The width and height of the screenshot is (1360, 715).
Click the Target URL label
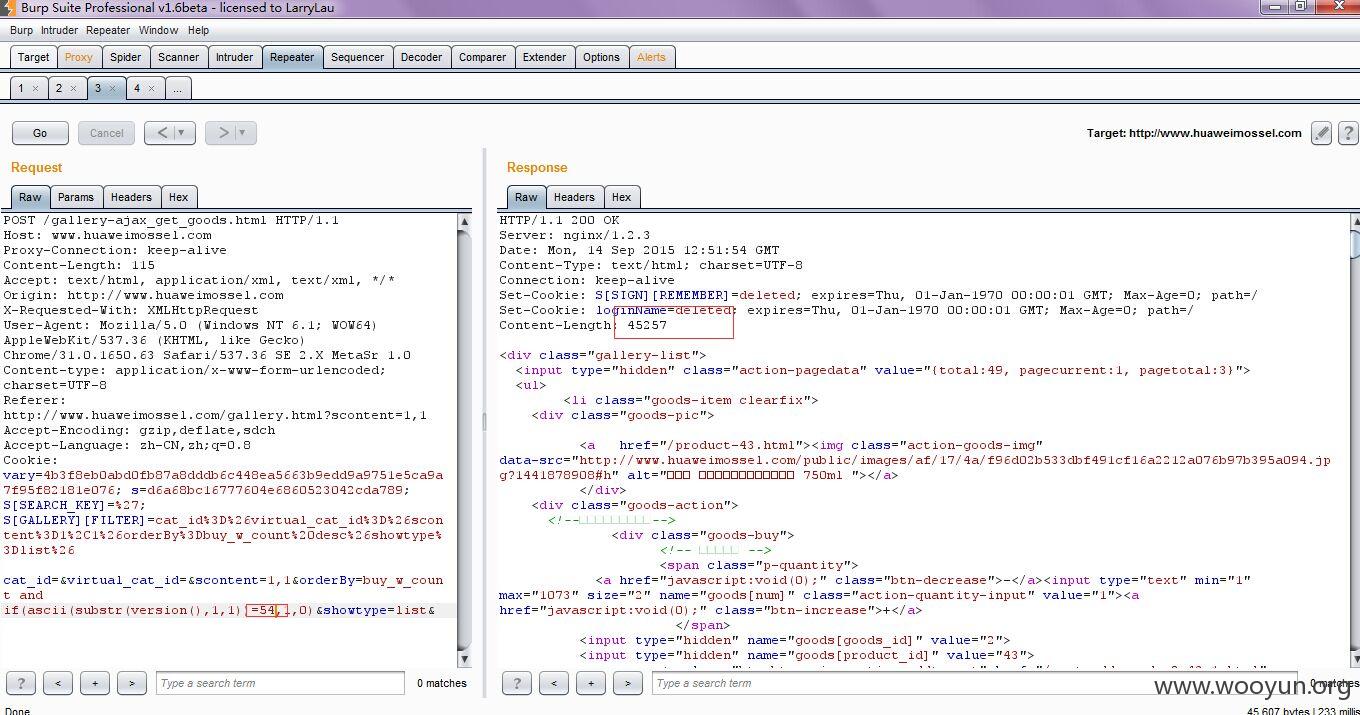(x=1194, y=133)
